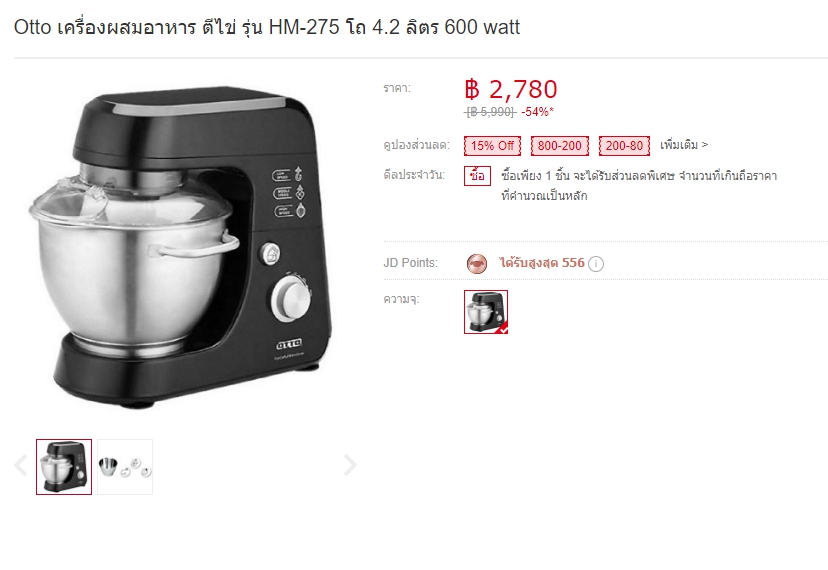Screen dimensions: 828x570
Task: Open the second thumbnail showing accessories
Action: point(125,467)
